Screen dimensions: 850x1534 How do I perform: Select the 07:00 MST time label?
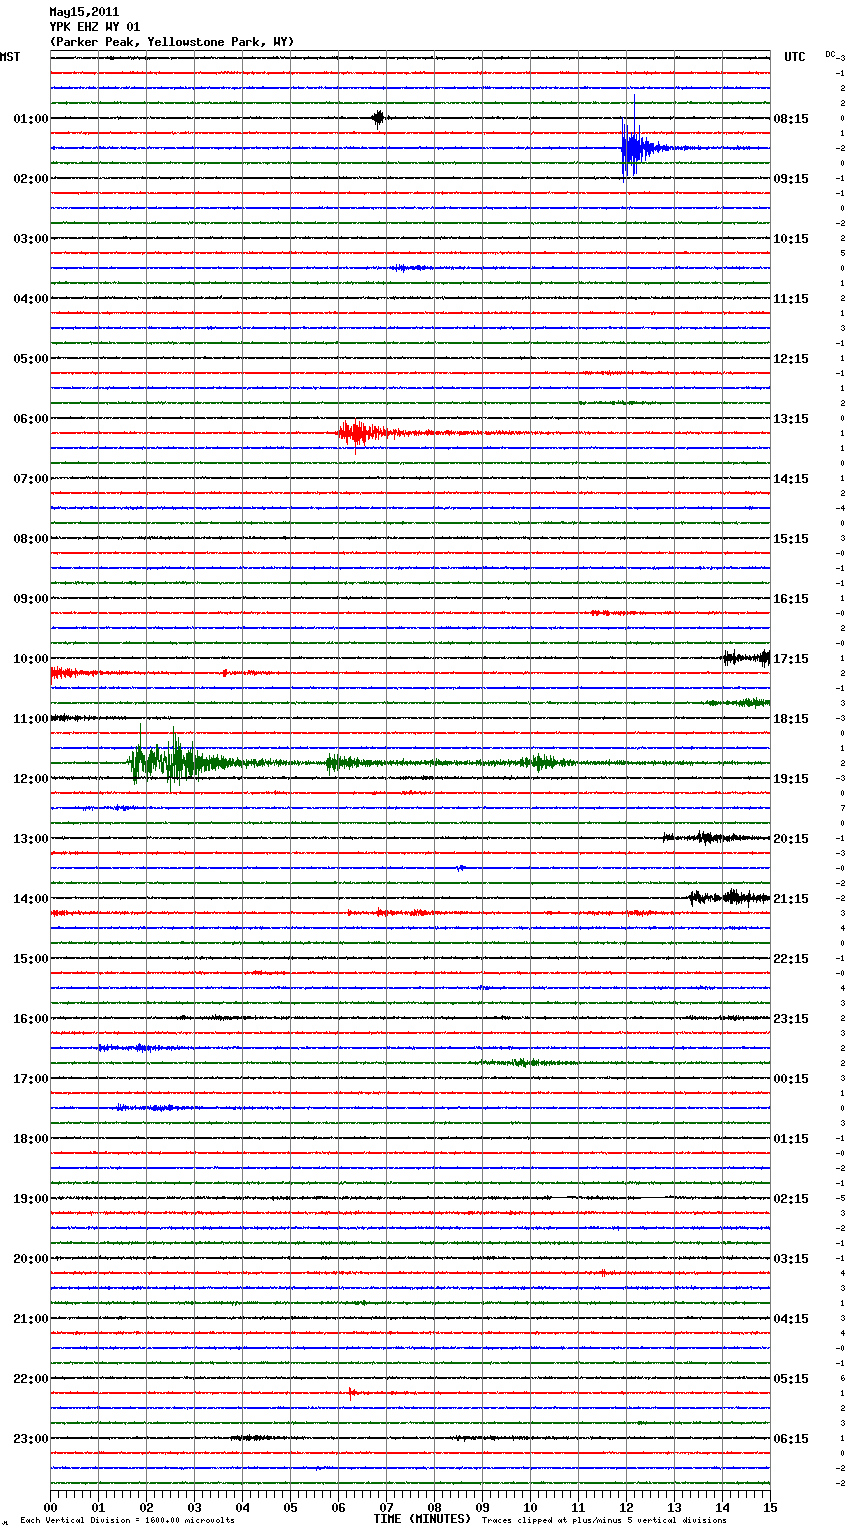tap(31, 479)
